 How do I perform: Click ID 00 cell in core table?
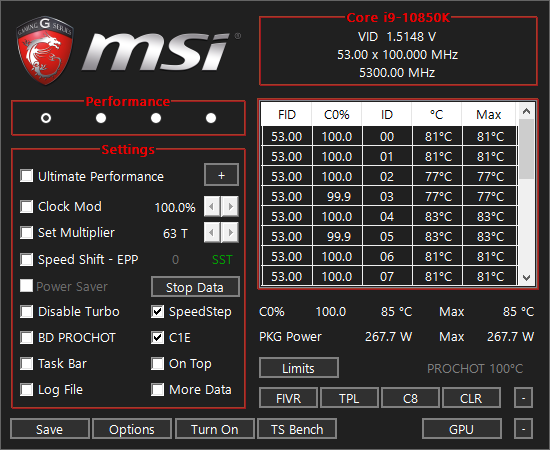(x=387, y=136)
